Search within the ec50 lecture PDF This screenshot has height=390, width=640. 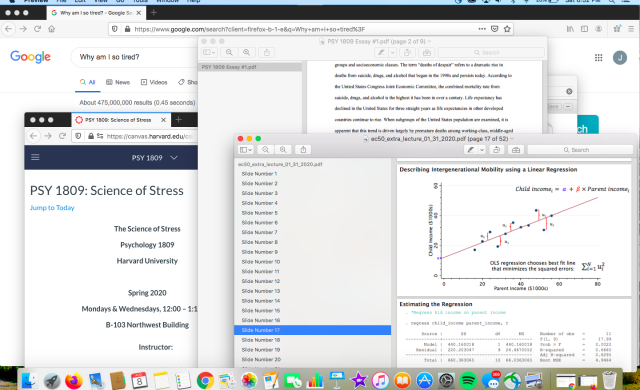[580, 150]
